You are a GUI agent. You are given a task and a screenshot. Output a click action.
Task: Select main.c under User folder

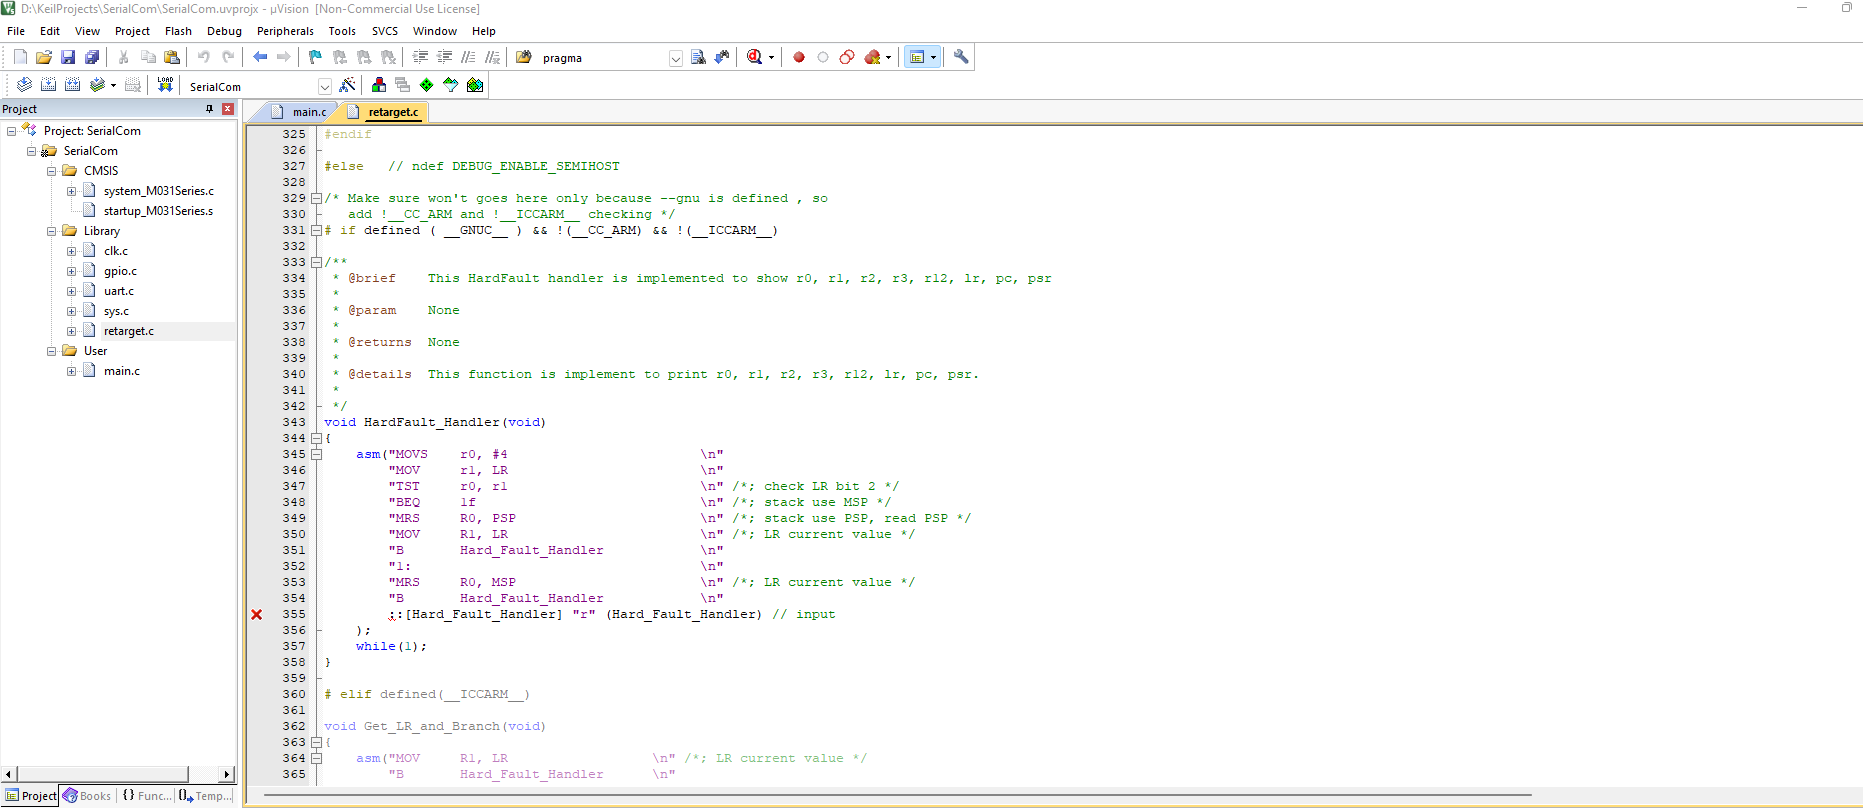click(x=122, y=371)
